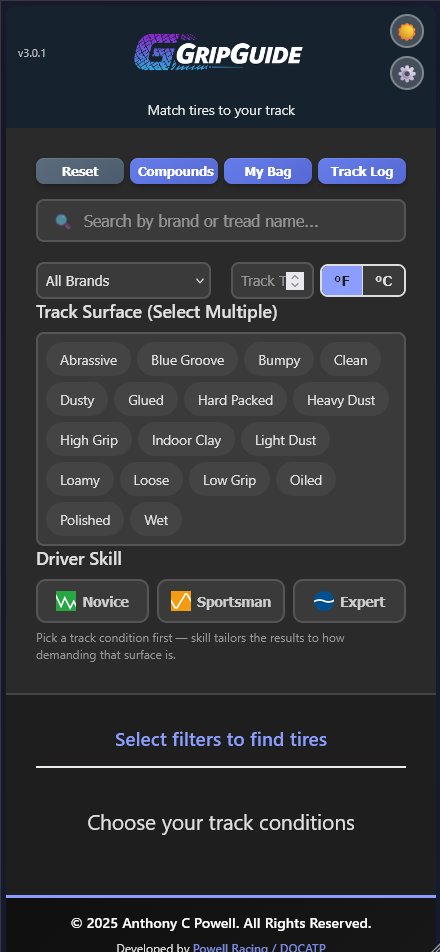This screenshot has width=440, height=952.
Task: Open My Bag
Action: (268, 171)
